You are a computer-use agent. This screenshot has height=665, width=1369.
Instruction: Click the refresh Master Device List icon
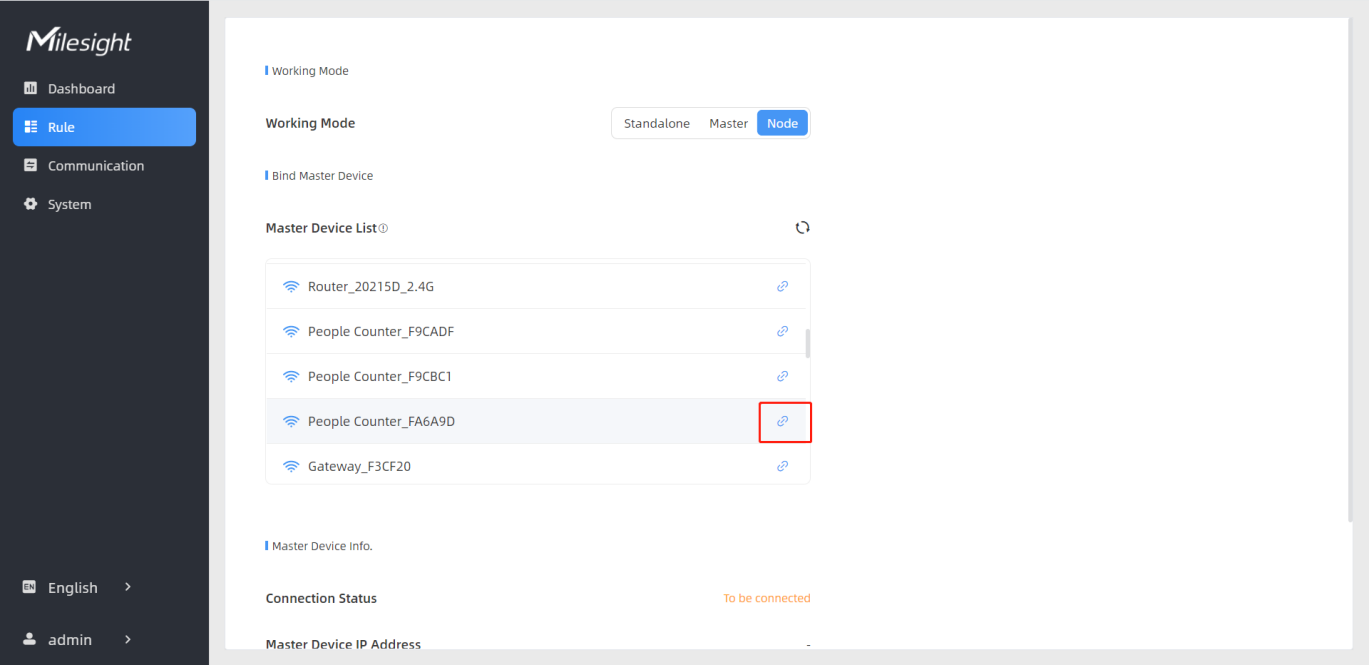pos(802,228)
